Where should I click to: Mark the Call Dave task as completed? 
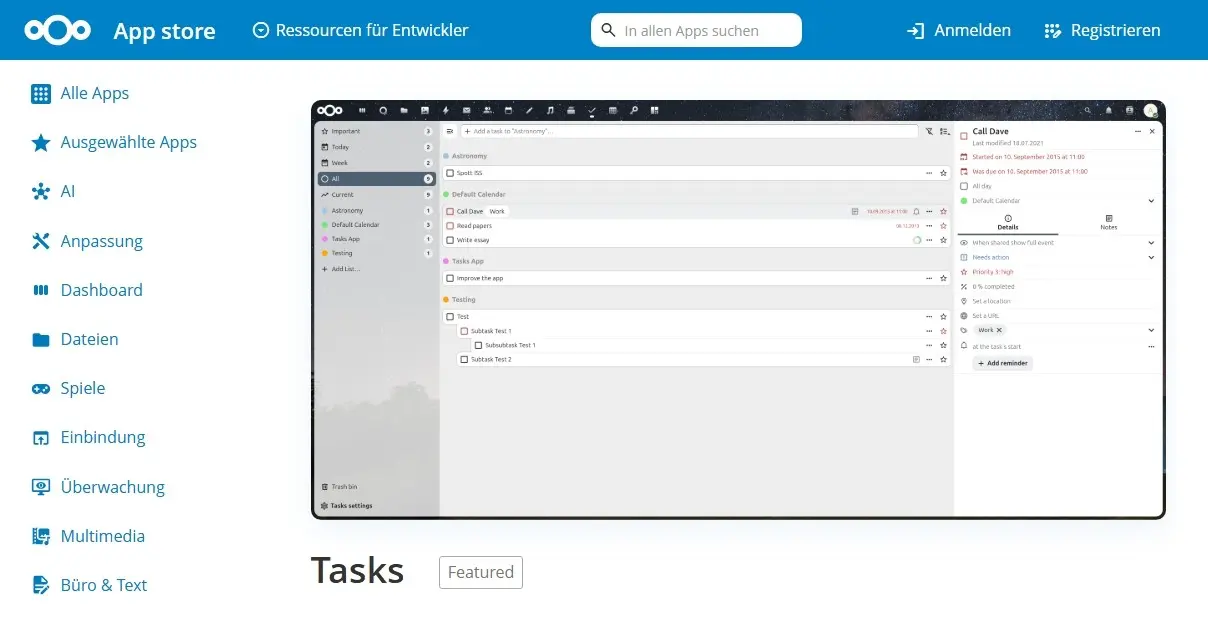pyautogui.click(x=451, y=211)
